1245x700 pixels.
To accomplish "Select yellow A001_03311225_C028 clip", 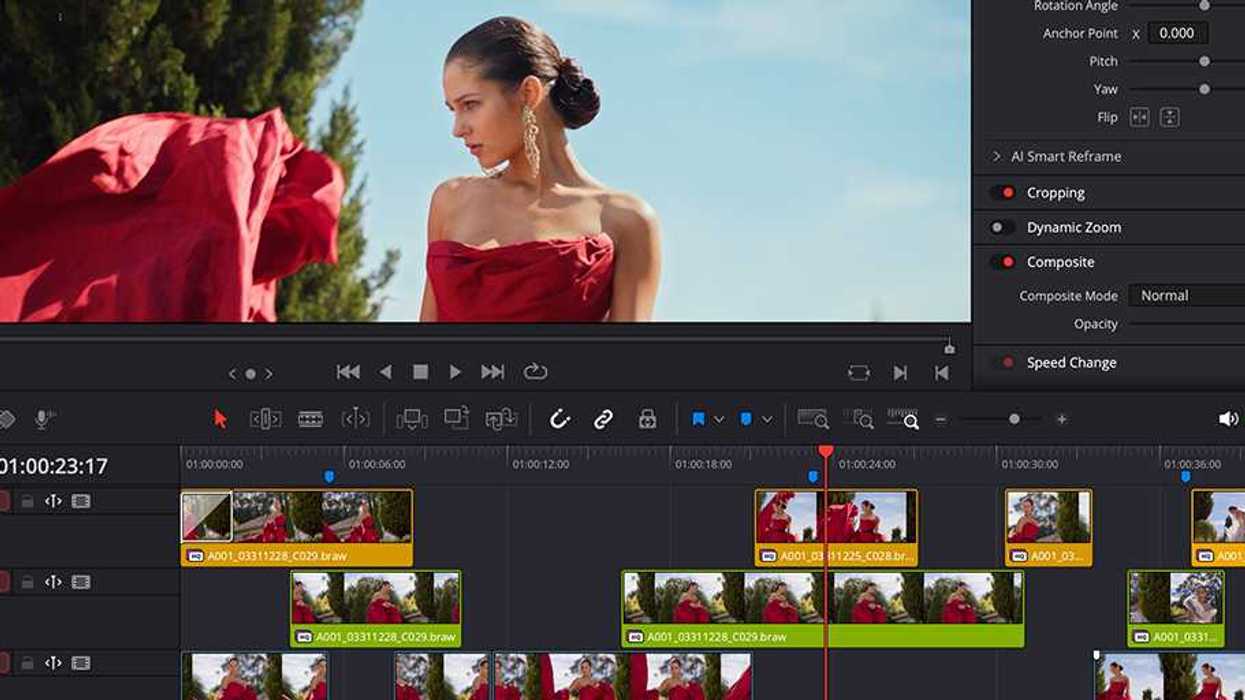I will point(836,528).
